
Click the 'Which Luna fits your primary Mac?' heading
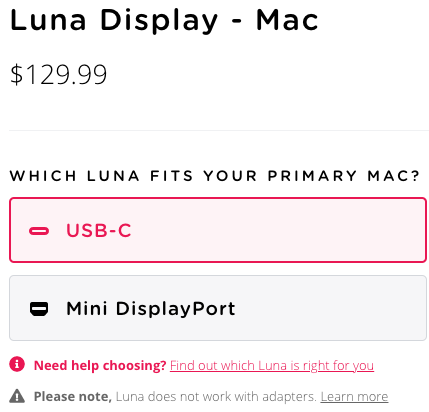pos(214,176)
